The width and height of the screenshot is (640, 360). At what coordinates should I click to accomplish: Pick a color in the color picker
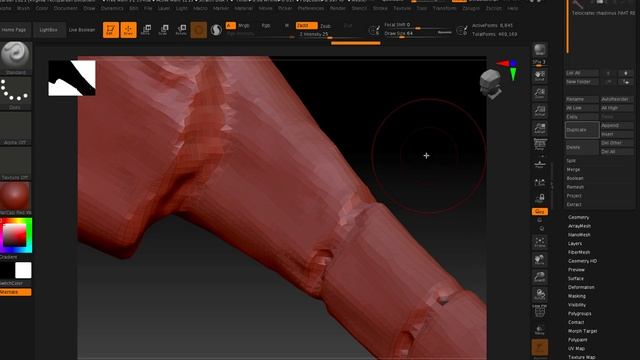(x=16, y=236)
